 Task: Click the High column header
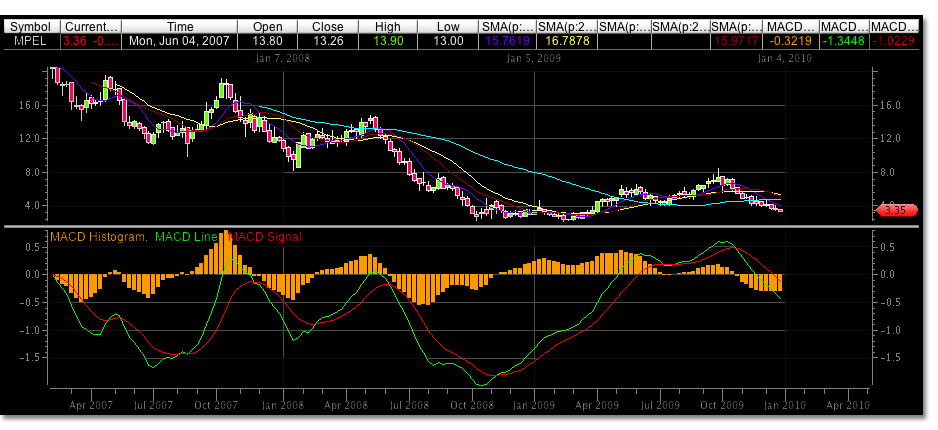pyautogui.click(x=388, y=26)
